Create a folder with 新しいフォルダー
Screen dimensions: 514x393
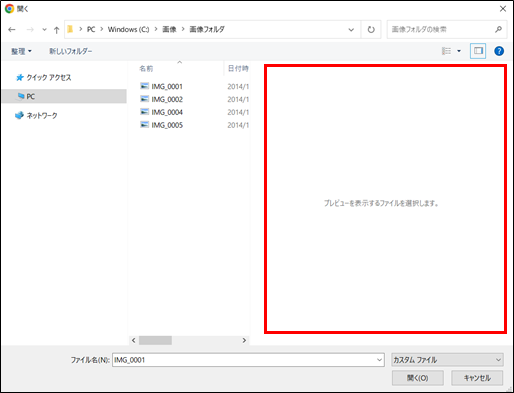coord(71,51)
